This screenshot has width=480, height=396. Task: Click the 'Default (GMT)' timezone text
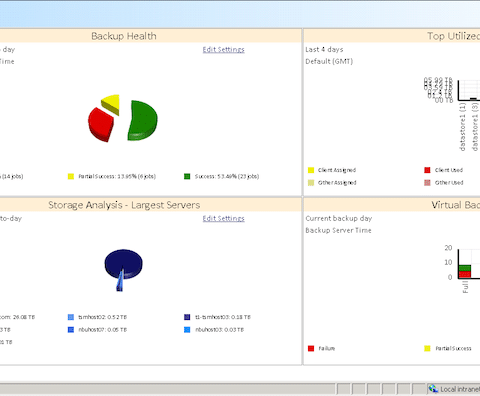click(329, 61)
